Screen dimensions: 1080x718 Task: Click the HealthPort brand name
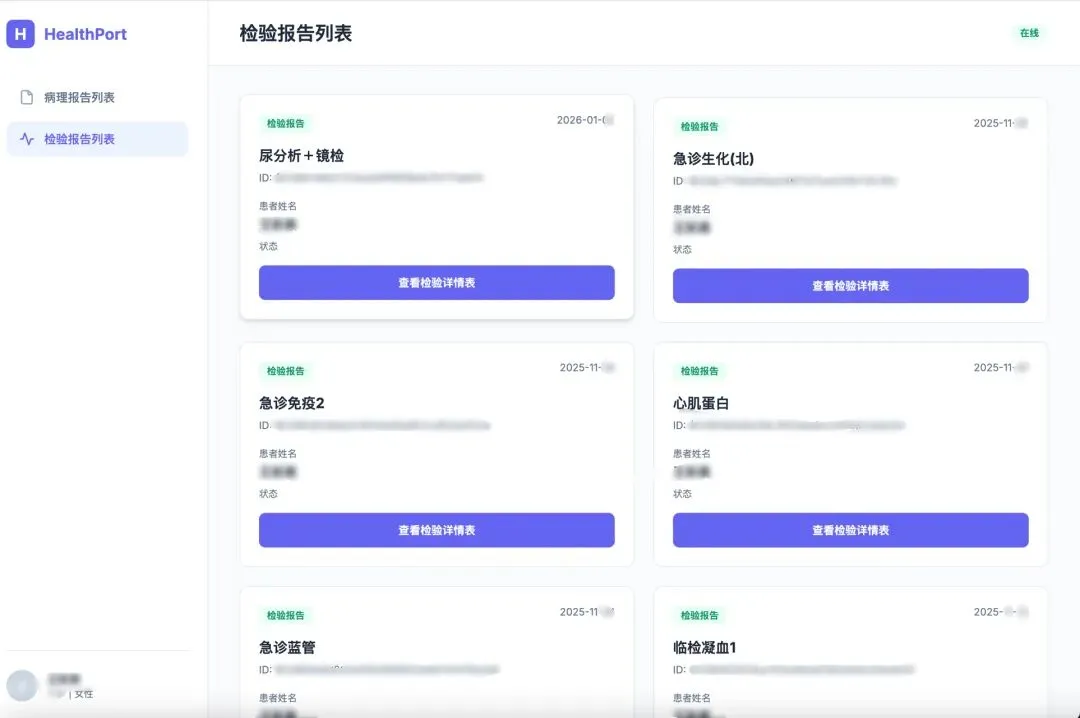[x=85, y=34]
